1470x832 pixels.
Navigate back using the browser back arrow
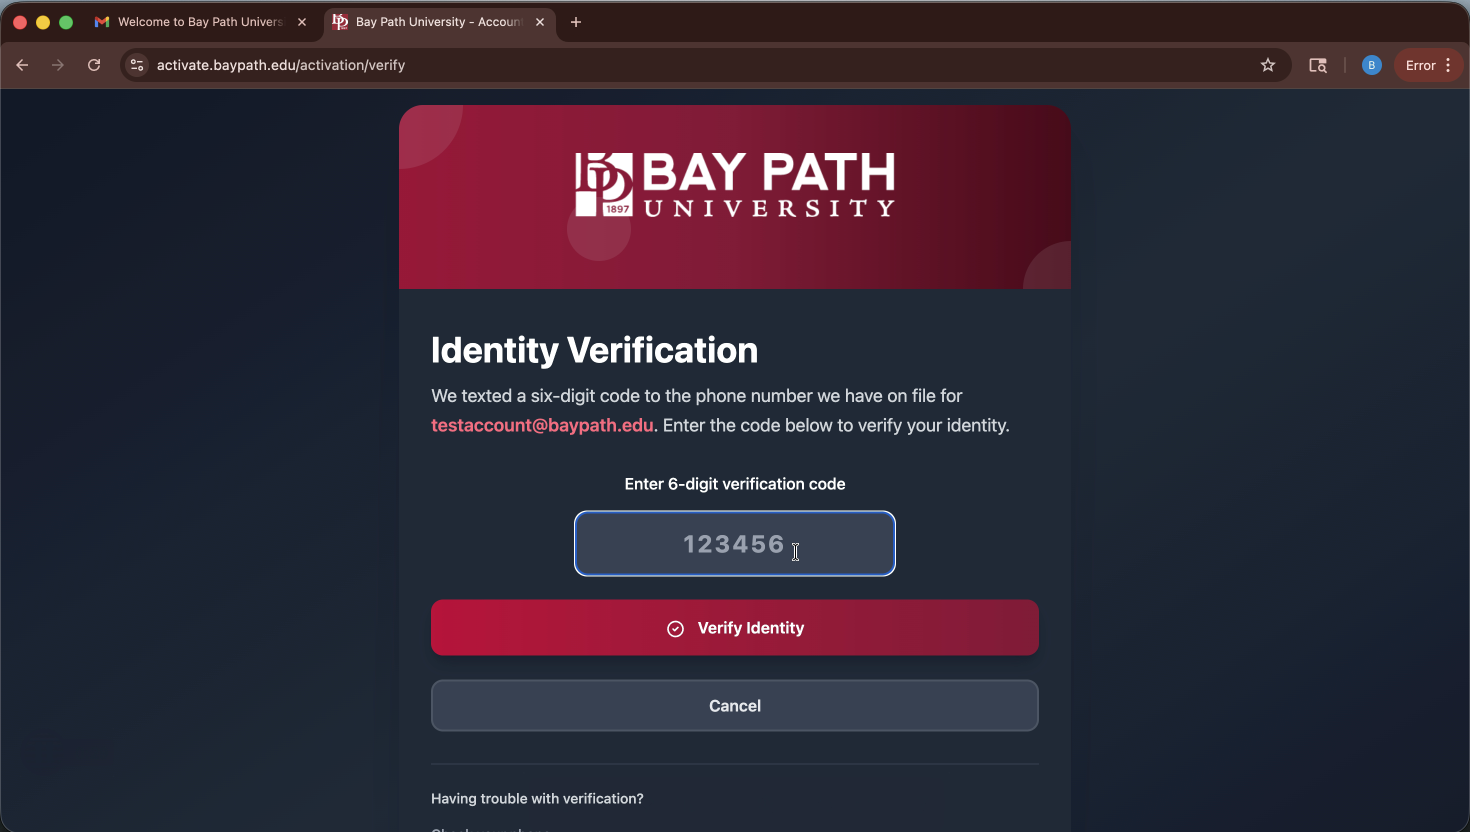22,65
